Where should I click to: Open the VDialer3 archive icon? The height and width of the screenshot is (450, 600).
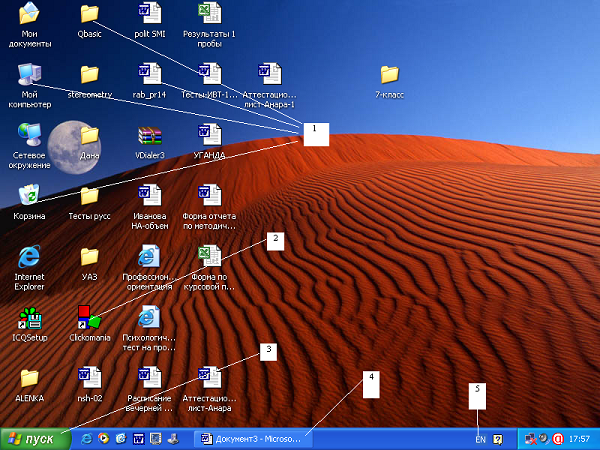pos(149,135)
